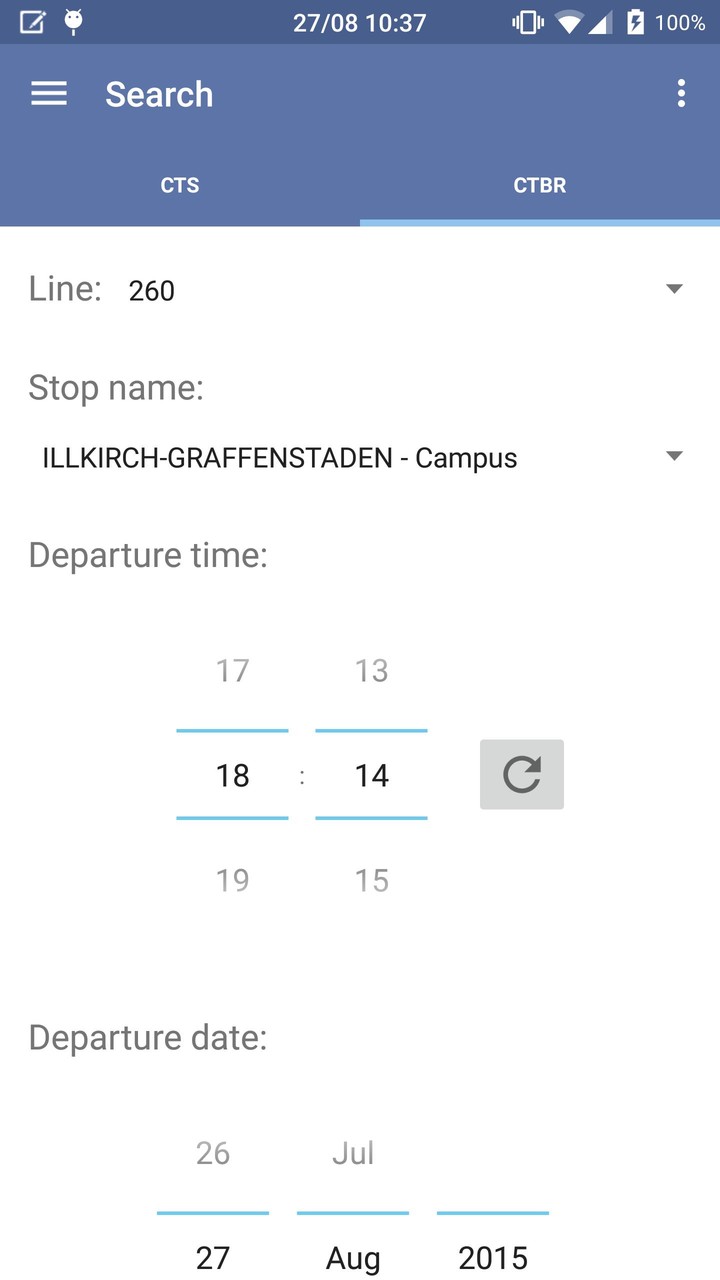720x1280 pixels.
Task: Select day 26 in date picker
Action: 213,1153
